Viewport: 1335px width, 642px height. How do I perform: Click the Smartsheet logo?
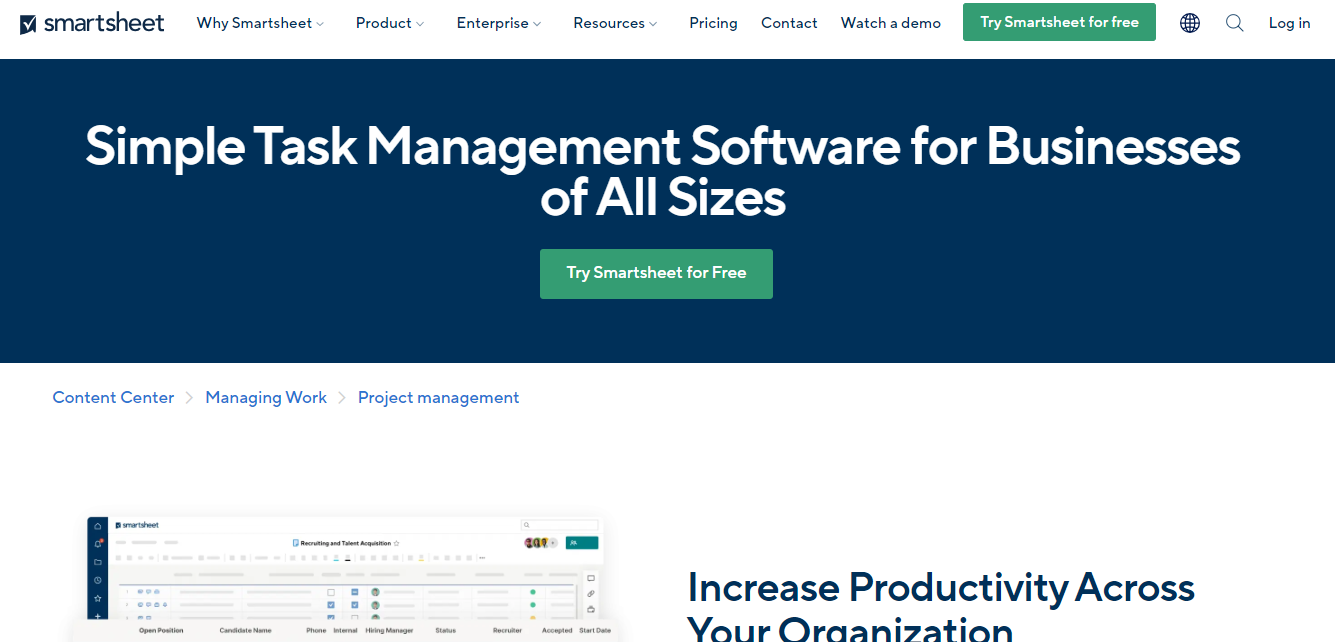pyautogui.click(x=92, y=23)
